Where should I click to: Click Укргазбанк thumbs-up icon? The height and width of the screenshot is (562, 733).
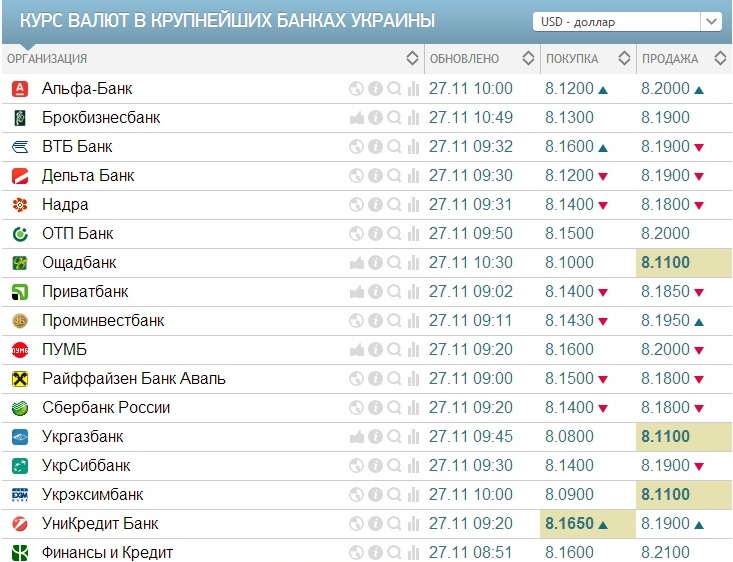pos(356,436)
